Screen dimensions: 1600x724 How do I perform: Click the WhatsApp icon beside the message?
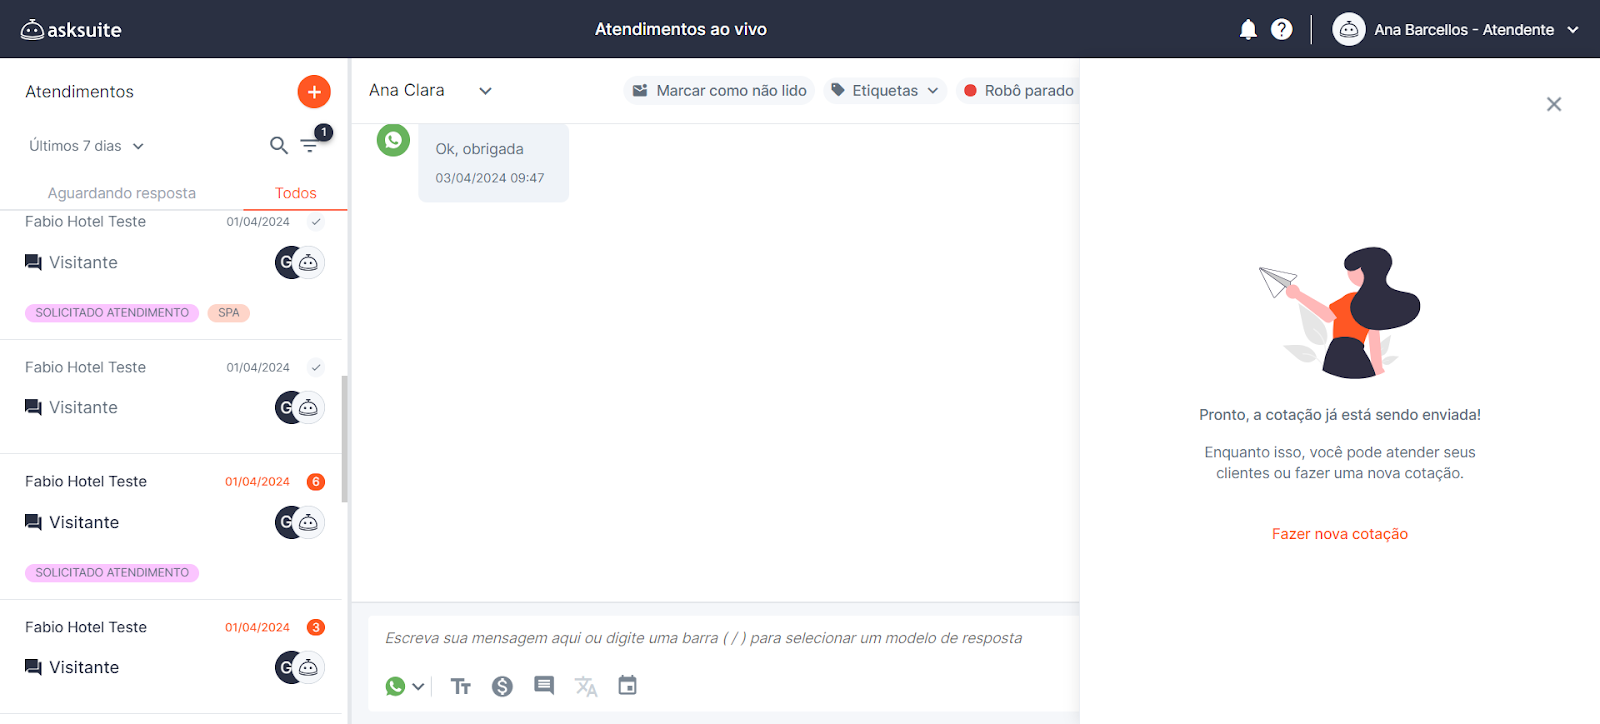coord(393,140)
